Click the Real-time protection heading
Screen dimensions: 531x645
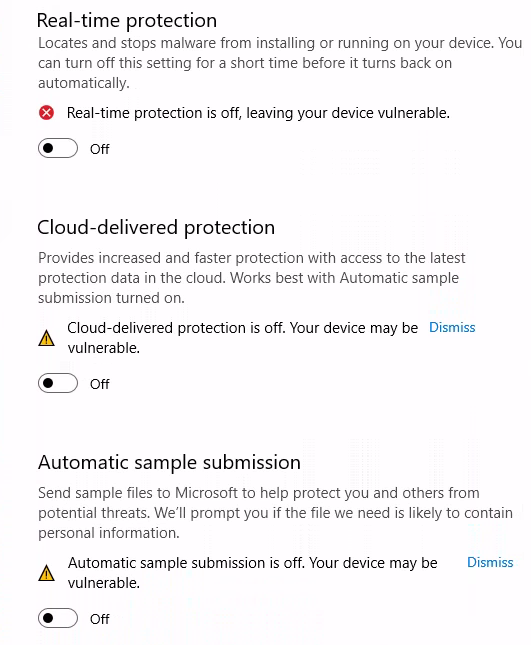(x=127, y=21)
